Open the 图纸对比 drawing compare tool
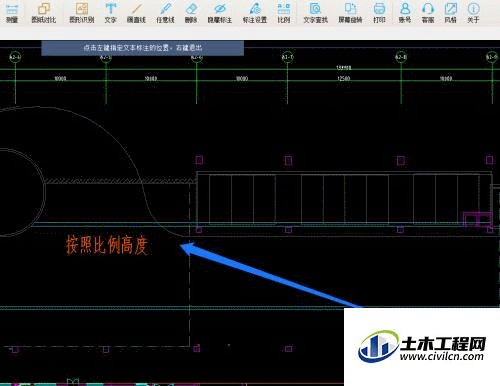 44,13
